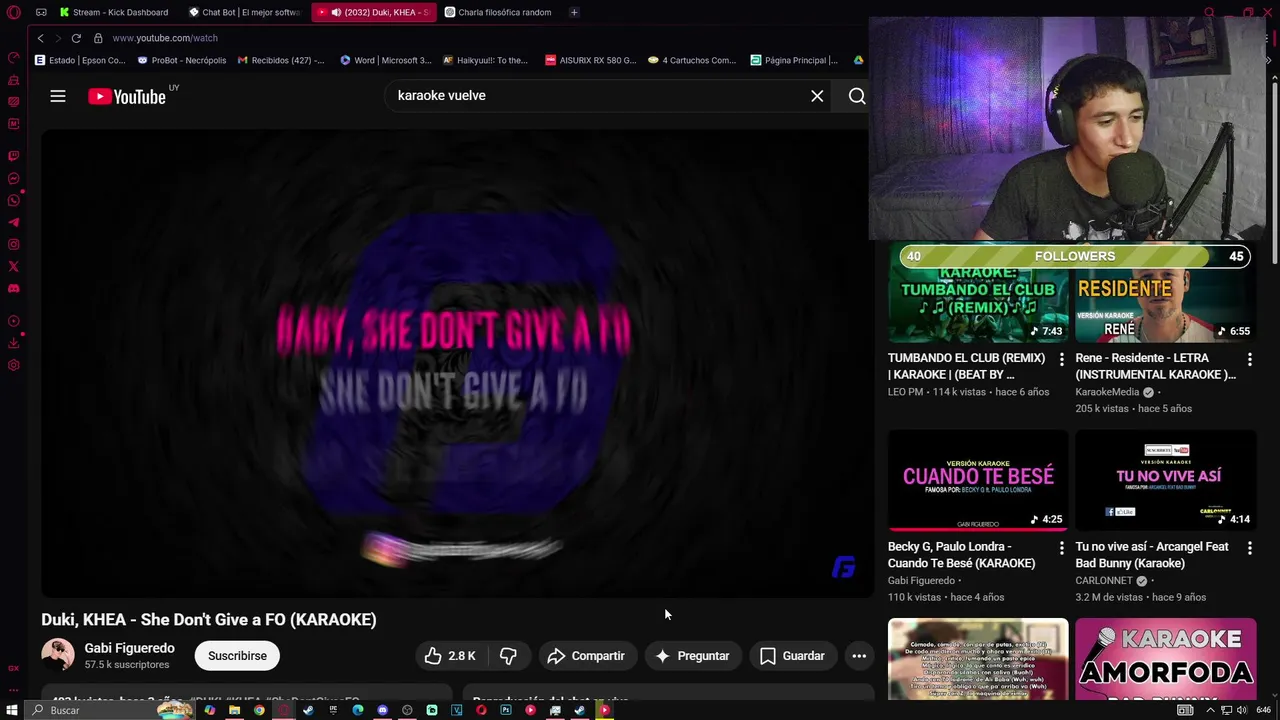Open options for TUMBANDO EL CLUB video
Screen dimensions: 1280x720
[1062, 359]
